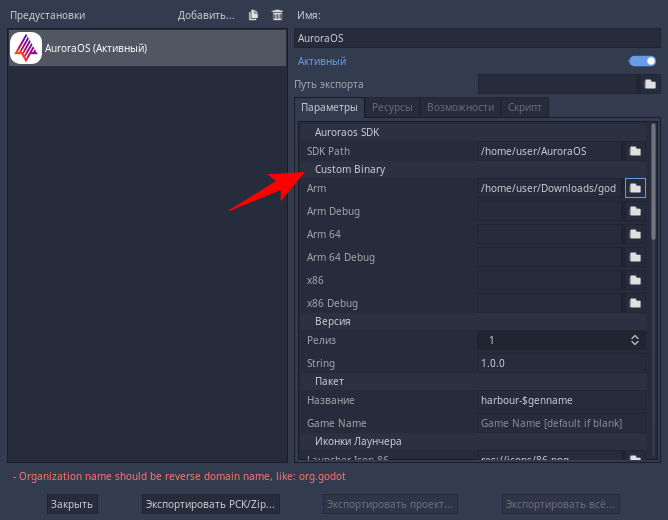Image resolution: width=668 pixels, height=520 pixels.
Task: Open the Добавить... preset menu
Action: (206, 15)
